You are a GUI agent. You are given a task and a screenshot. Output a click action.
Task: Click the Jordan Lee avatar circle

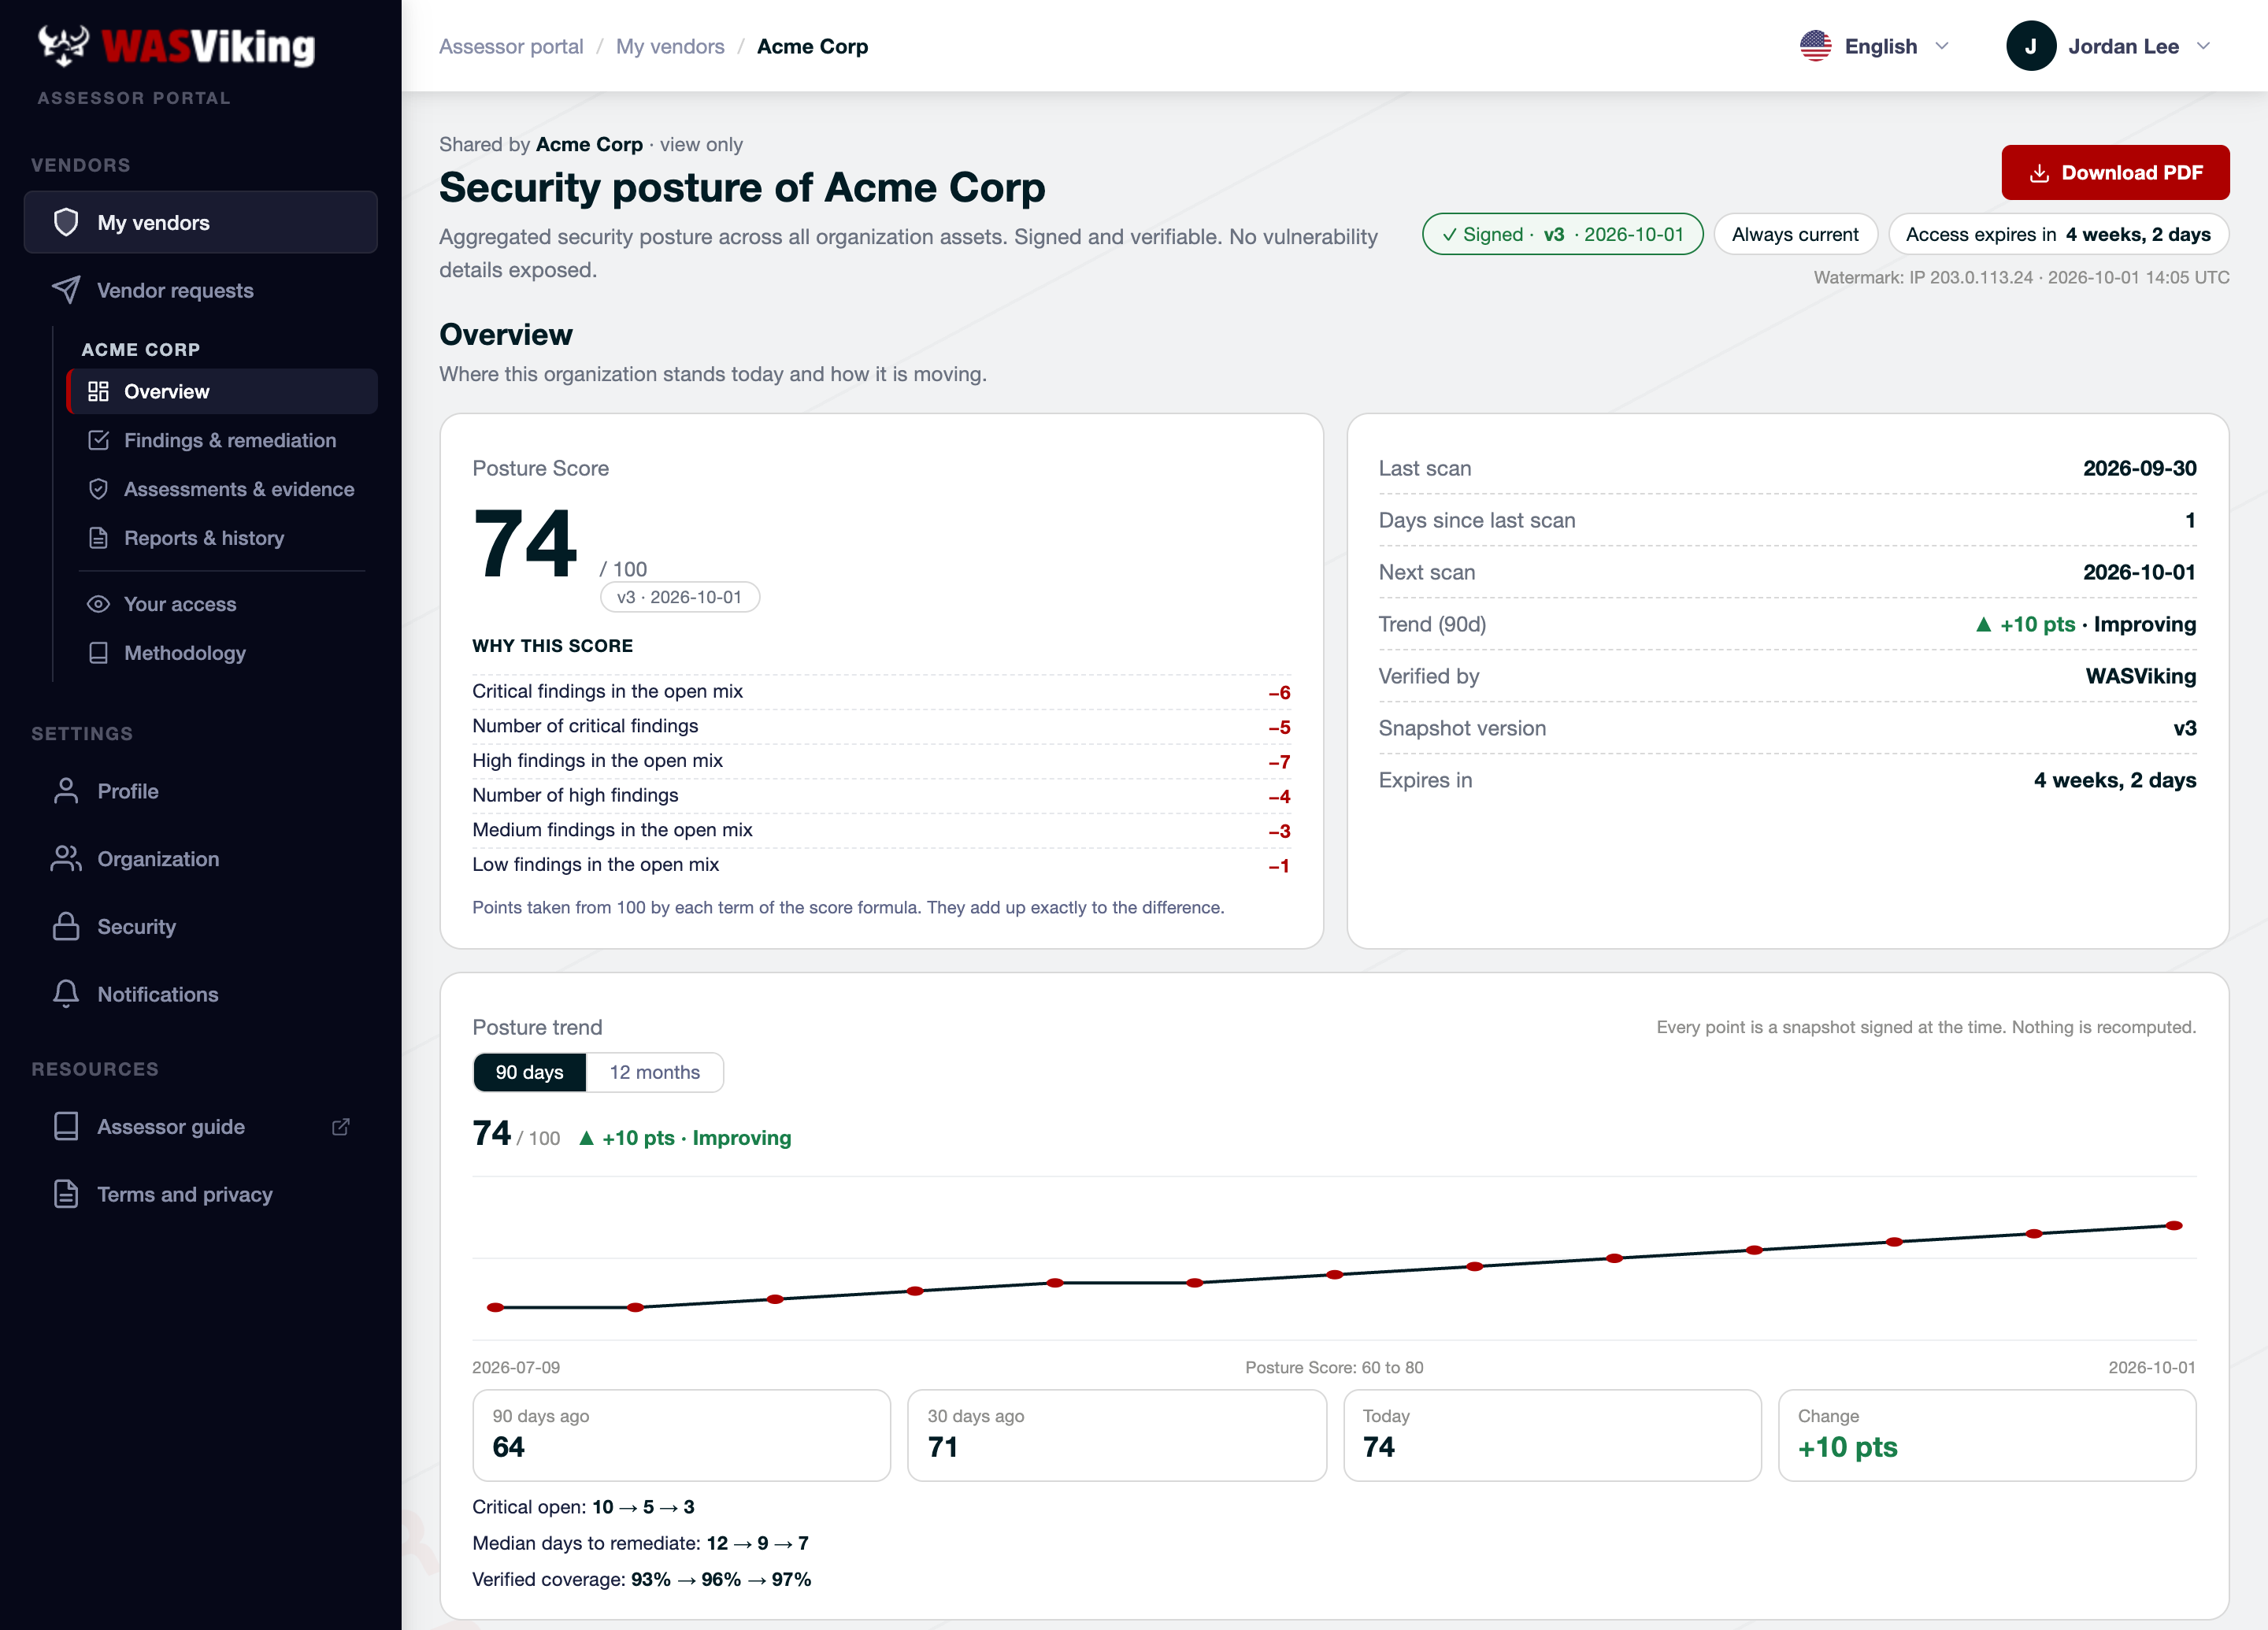click(2031, 46)
